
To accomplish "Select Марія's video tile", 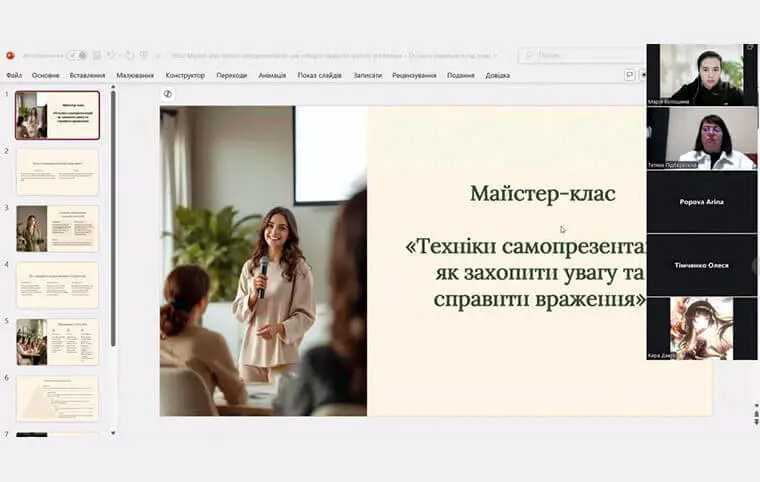I will (x=702, y=75).
